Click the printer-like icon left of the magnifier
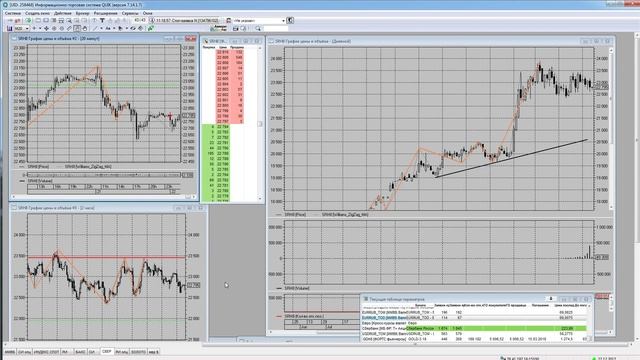 (236, 29)
